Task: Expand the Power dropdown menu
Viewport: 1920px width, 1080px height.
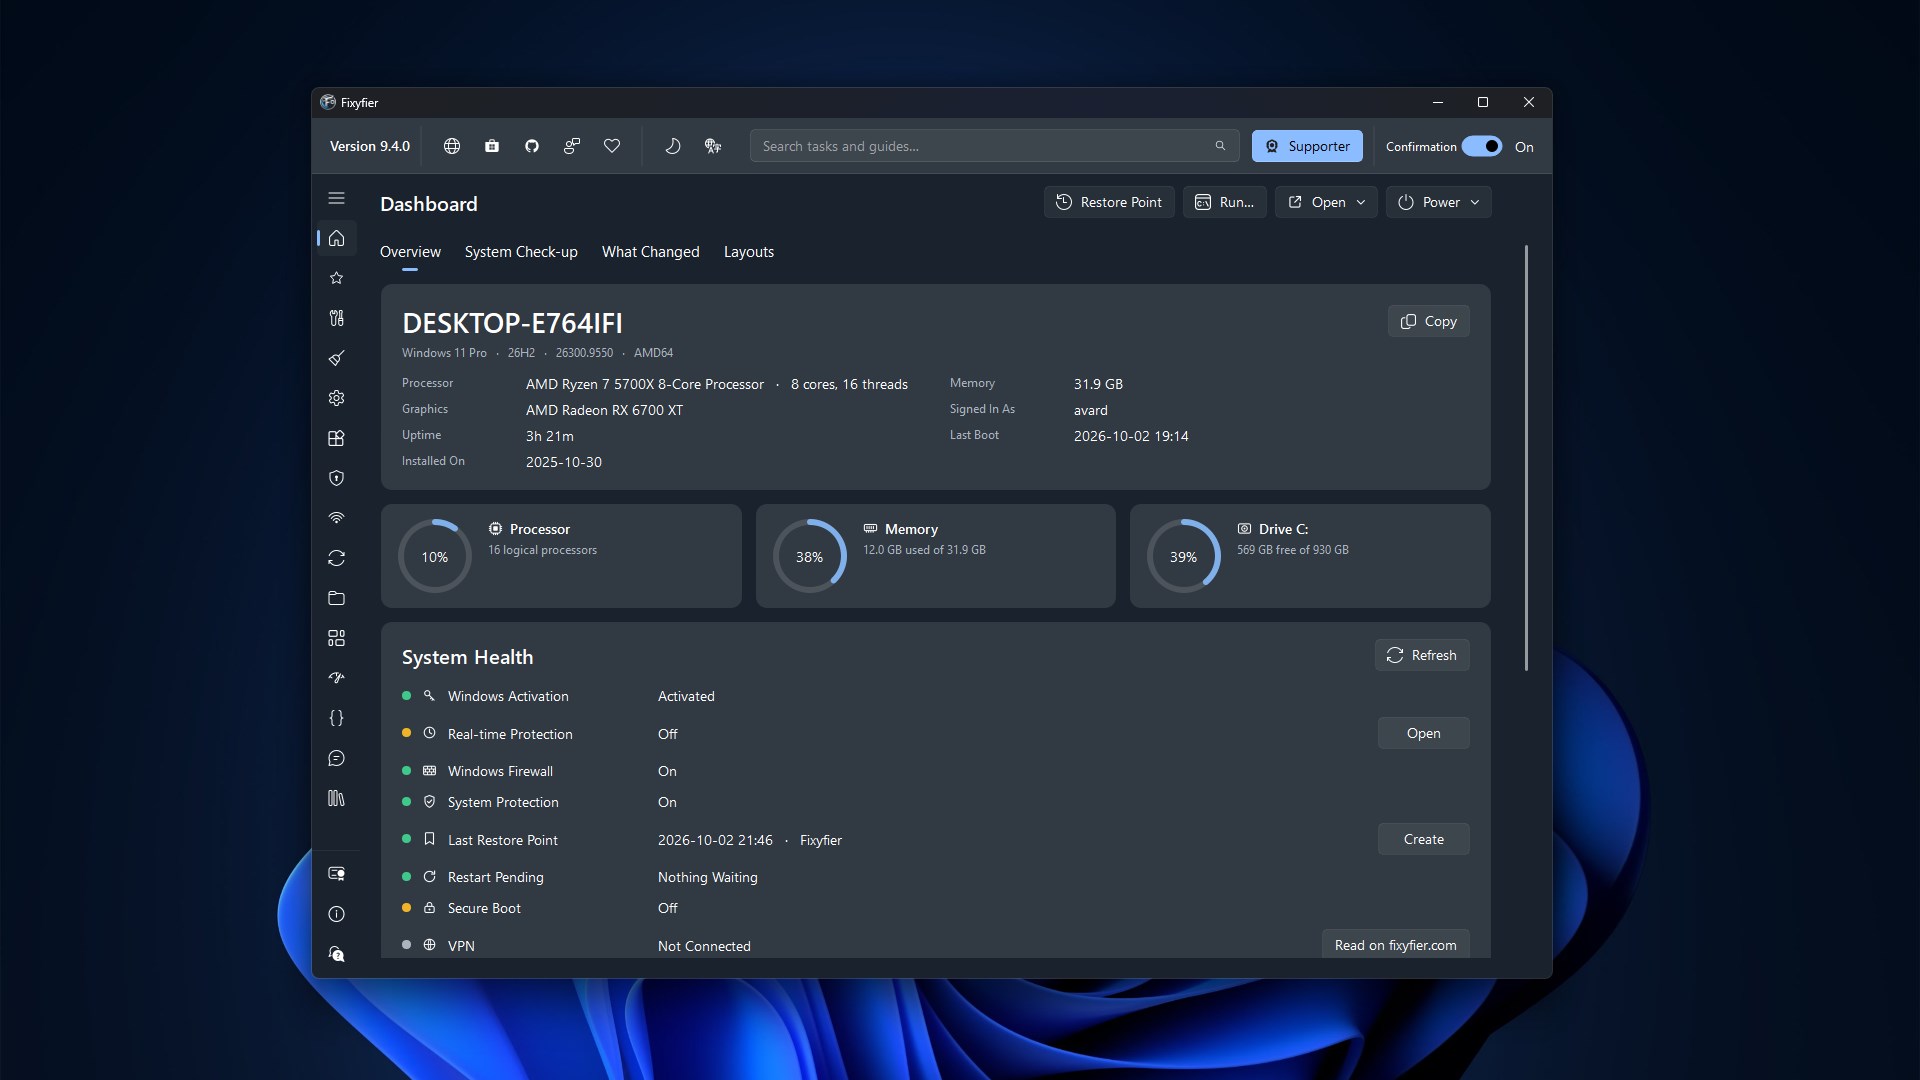Action: point(1438,202)
